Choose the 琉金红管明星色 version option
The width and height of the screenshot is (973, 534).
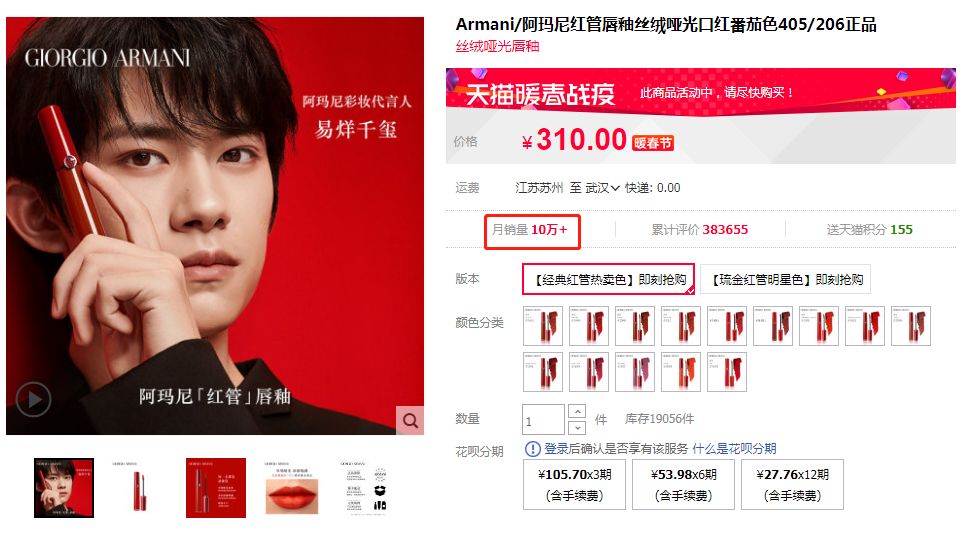coord(786,279)
